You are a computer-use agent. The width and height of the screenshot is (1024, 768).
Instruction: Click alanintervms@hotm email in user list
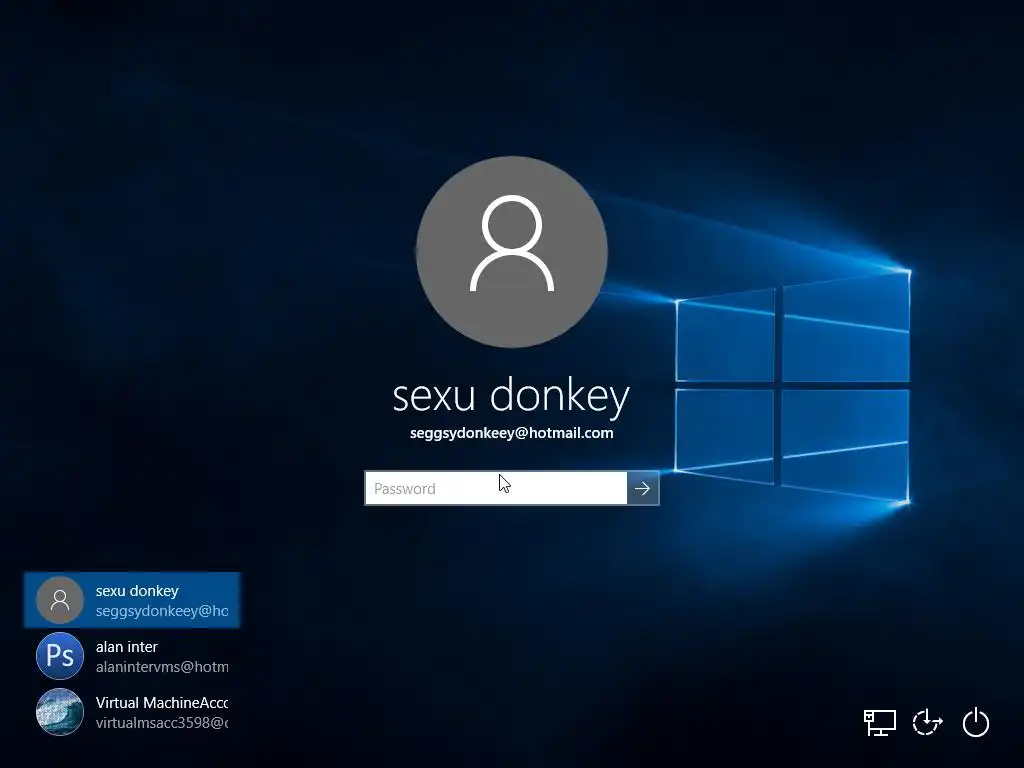162,667
